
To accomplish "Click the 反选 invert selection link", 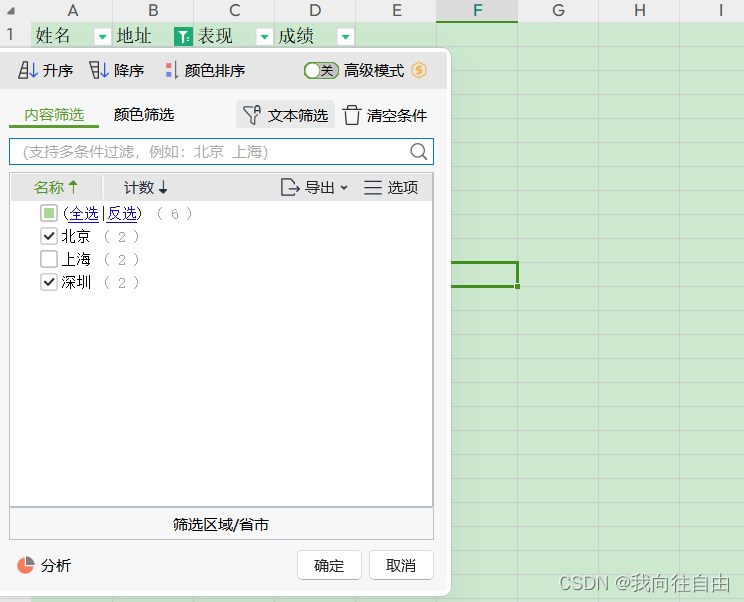I will coord(122,214).
